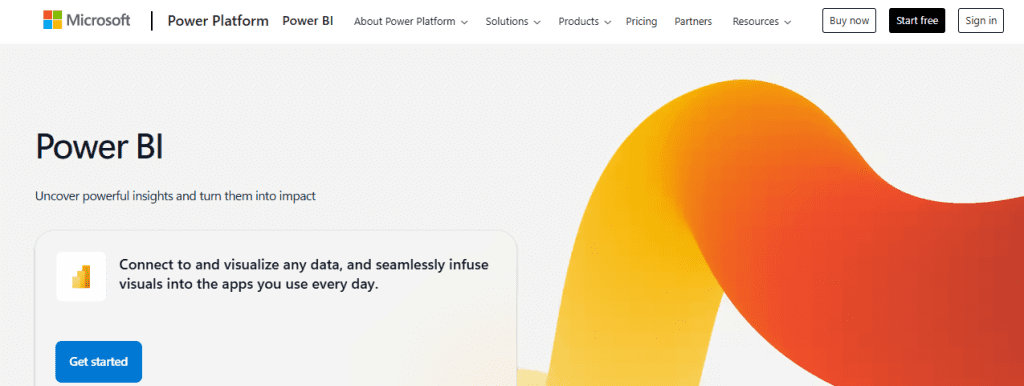Click the Microsoft logo

point(87,20)
